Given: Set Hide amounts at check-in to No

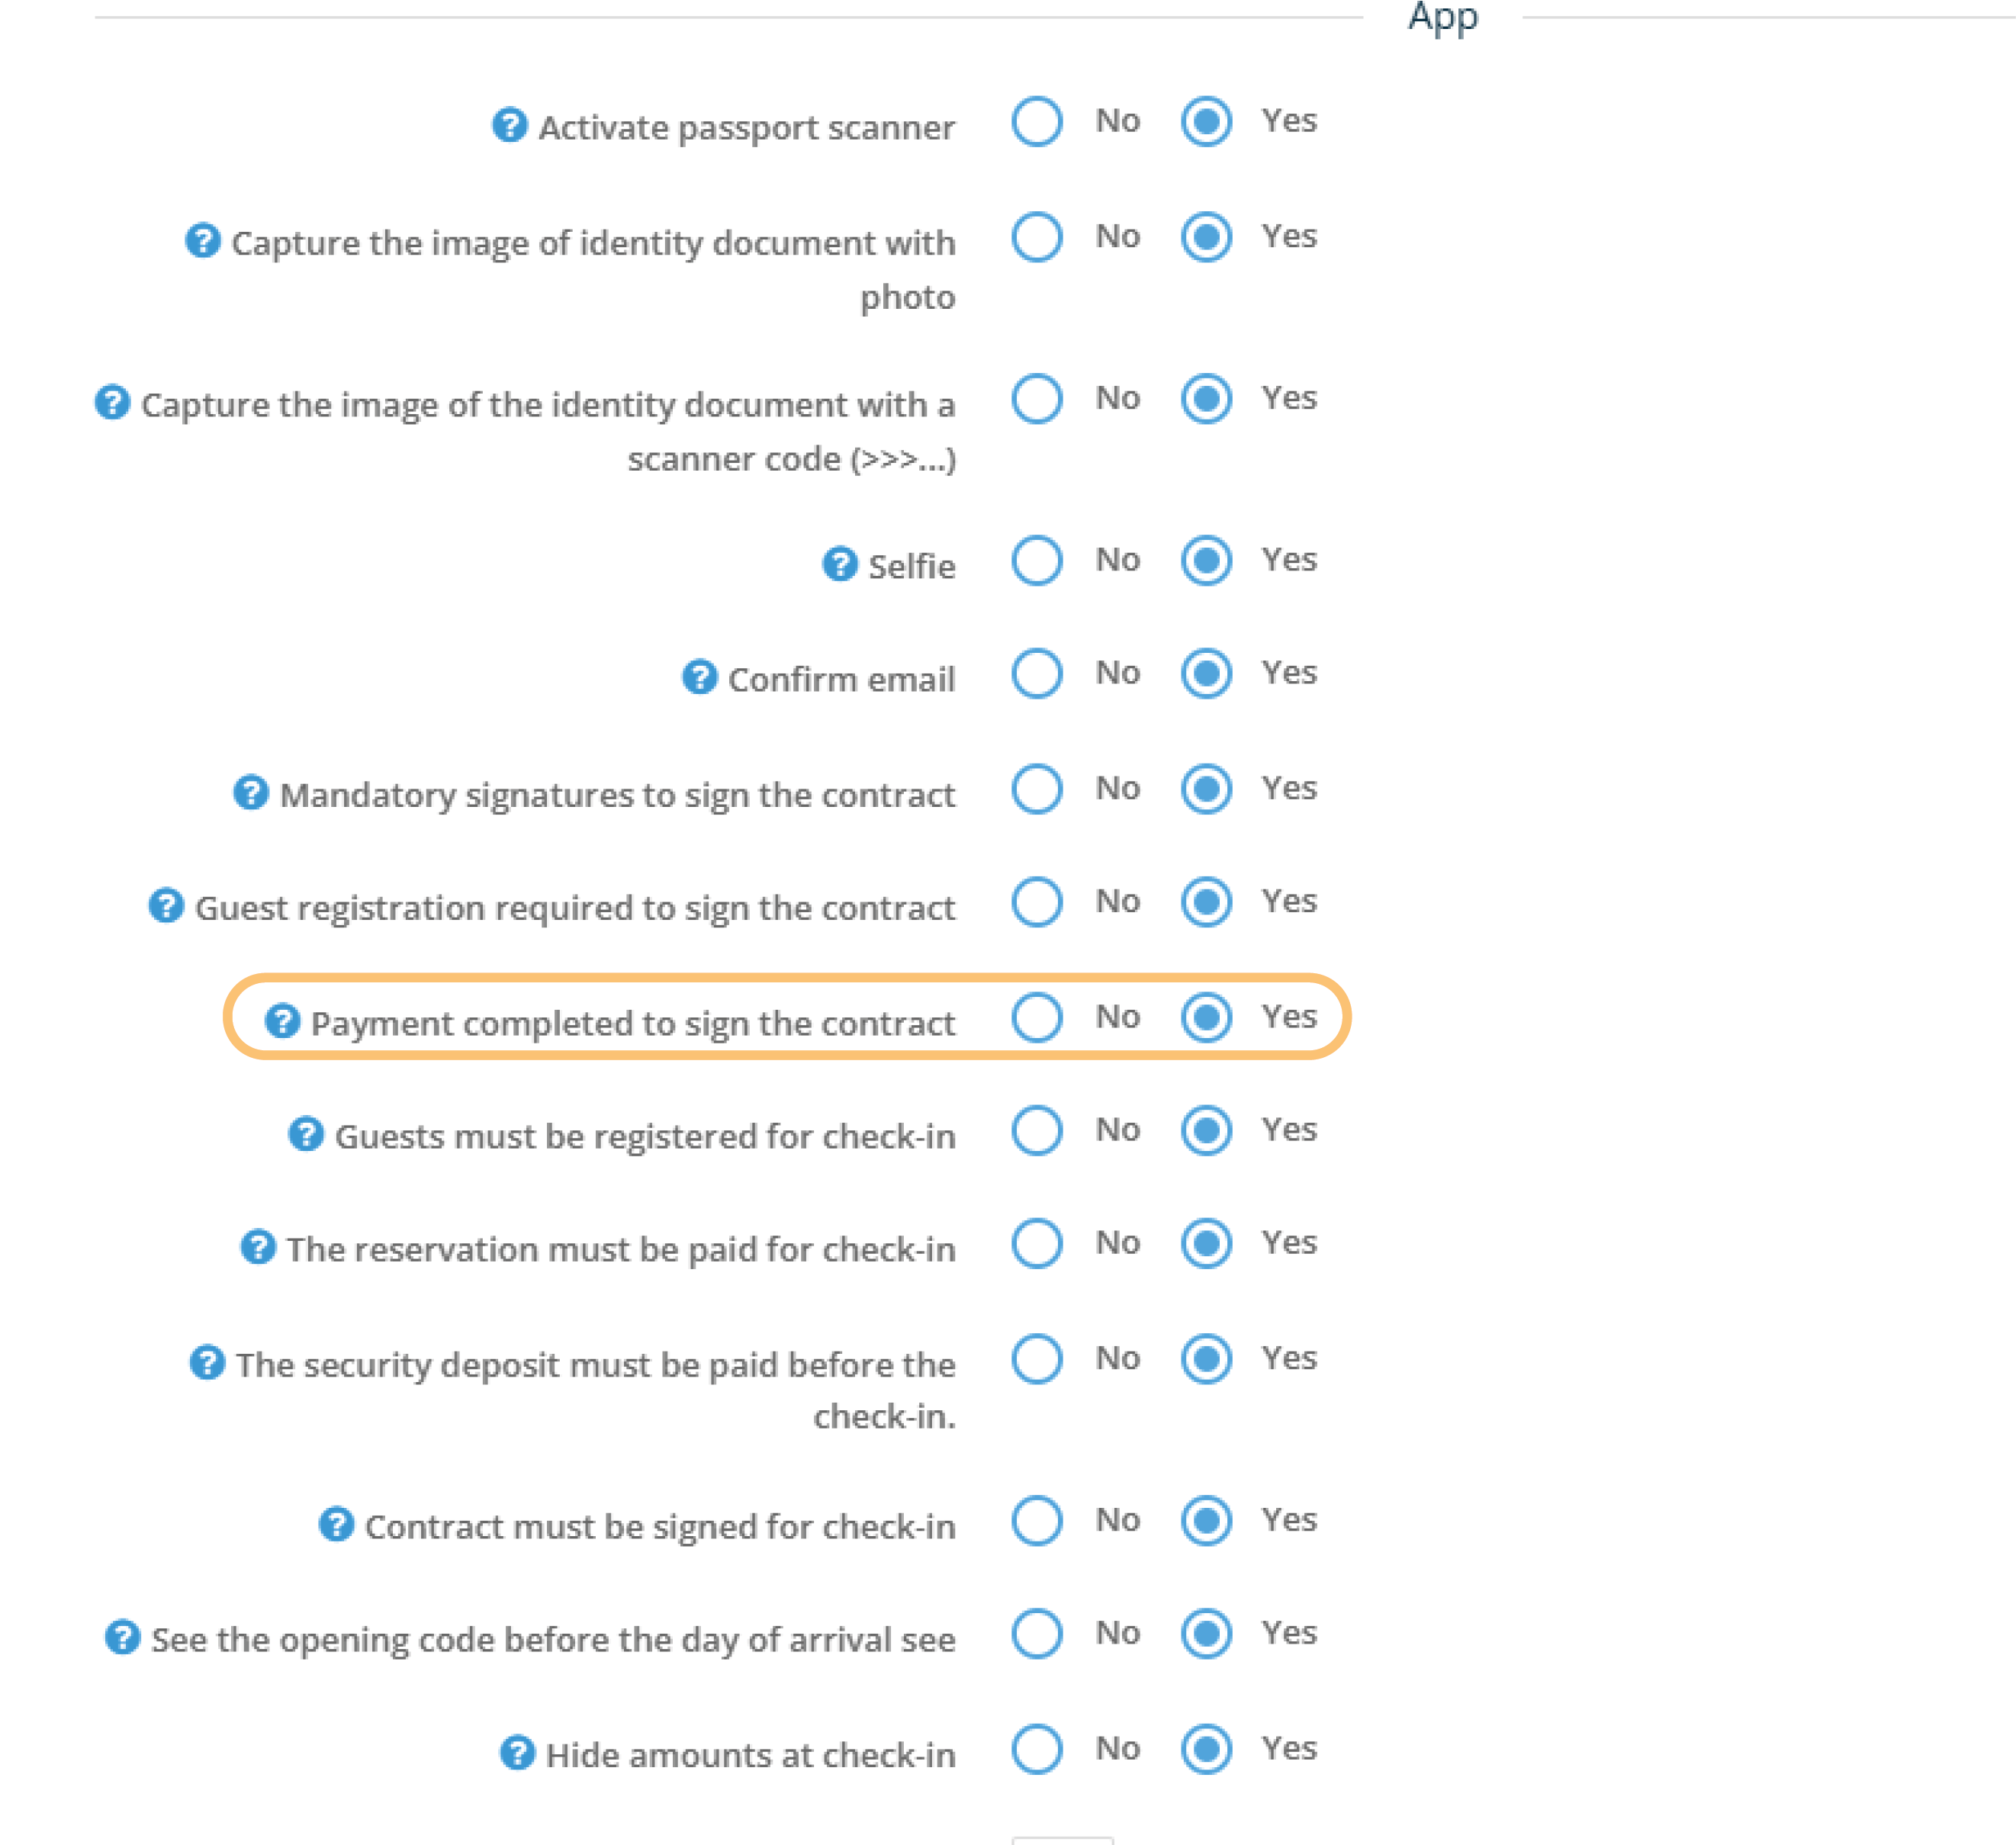Looking at the screenshot, I should click(1036, 1749).
